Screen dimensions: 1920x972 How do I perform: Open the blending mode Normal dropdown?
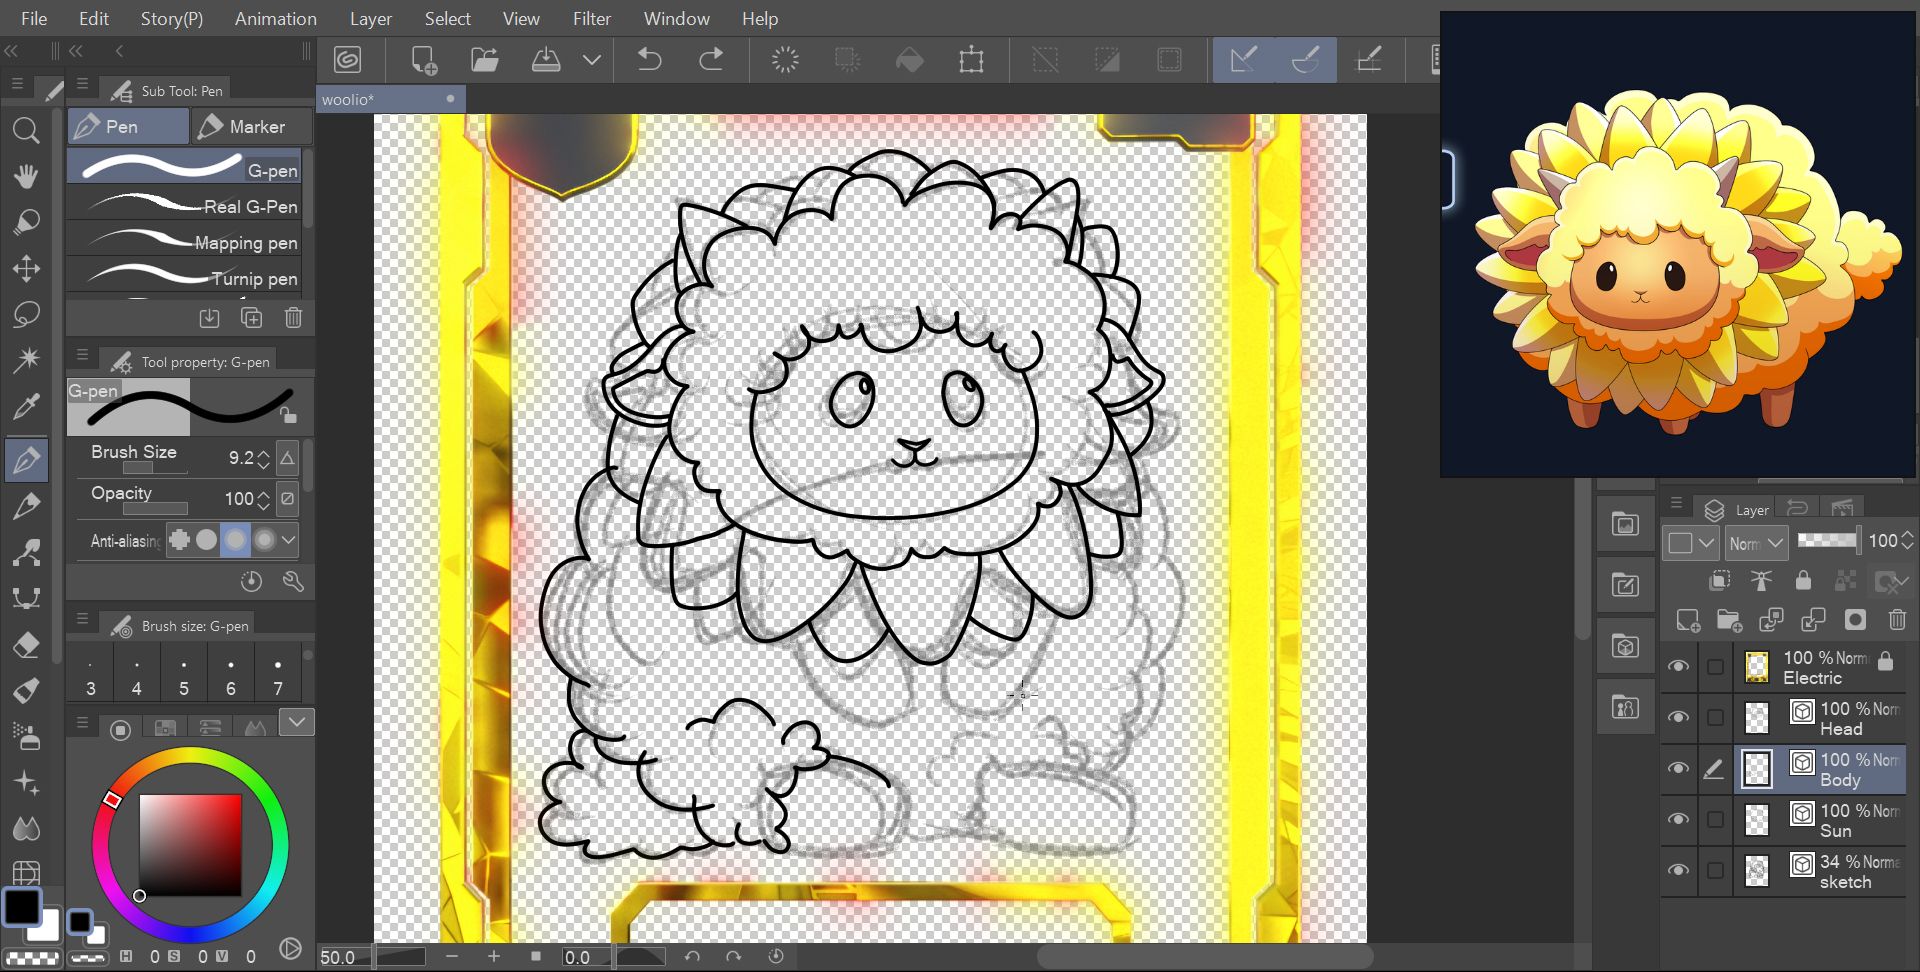[x=1756, y=543]
